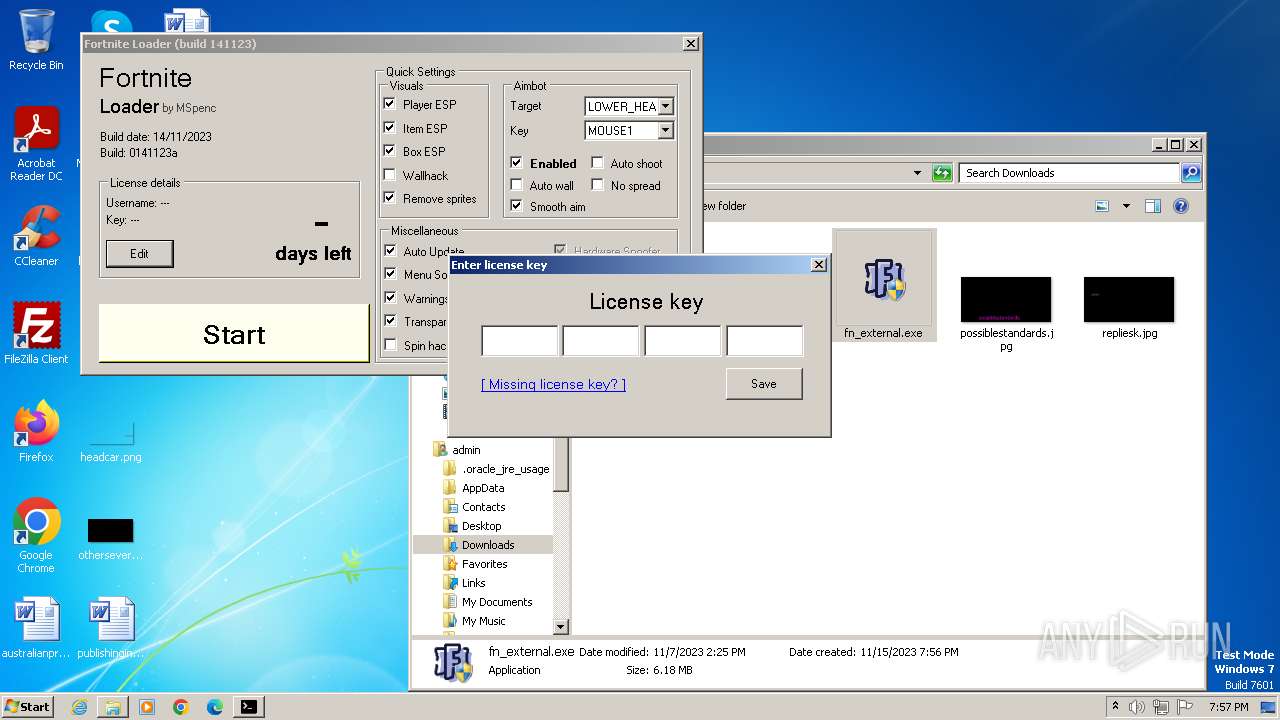Open the aimbot Key dropdown
The height and width of the screenshot is (720, 1280).
(666, 130)
